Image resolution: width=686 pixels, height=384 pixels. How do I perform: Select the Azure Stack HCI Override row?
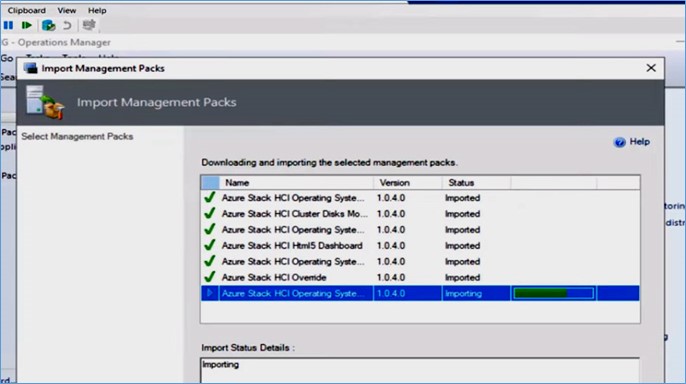420,278
